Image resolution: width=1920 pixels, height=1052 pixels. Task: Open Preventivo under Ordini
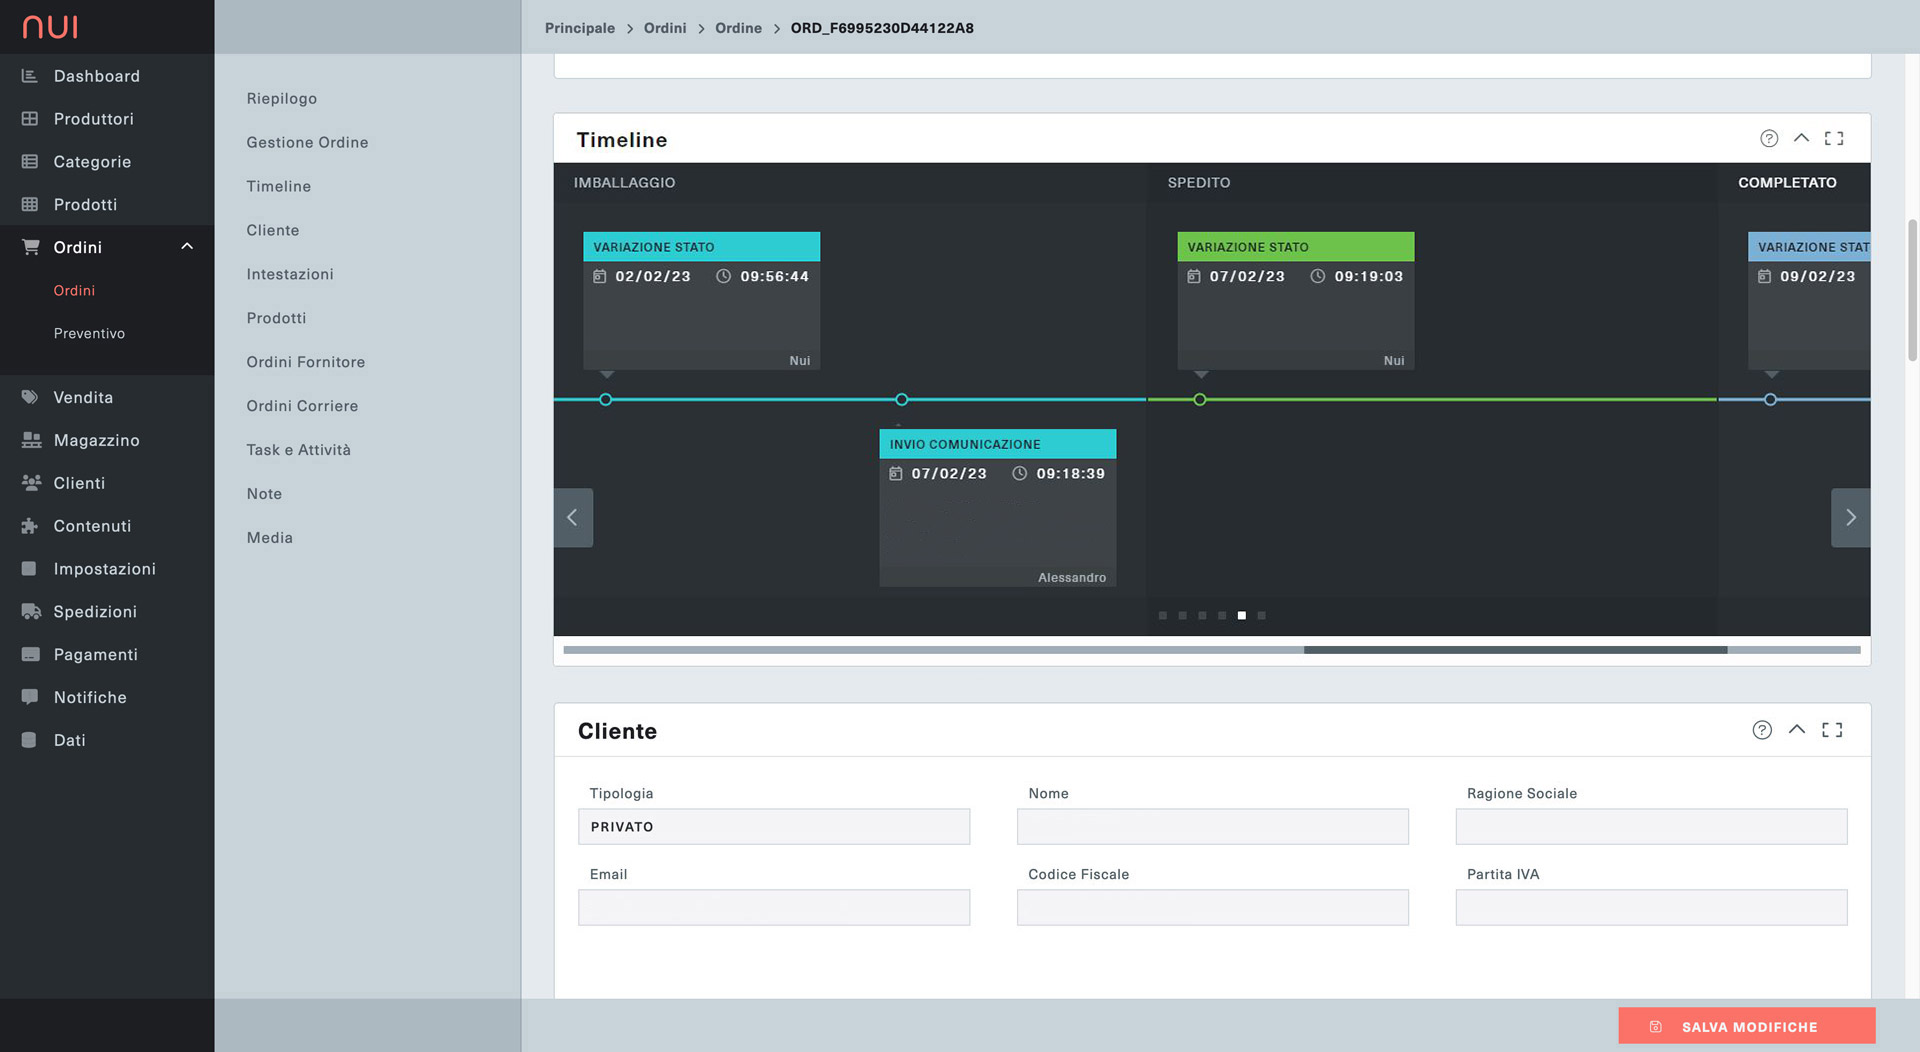point(89,333)
